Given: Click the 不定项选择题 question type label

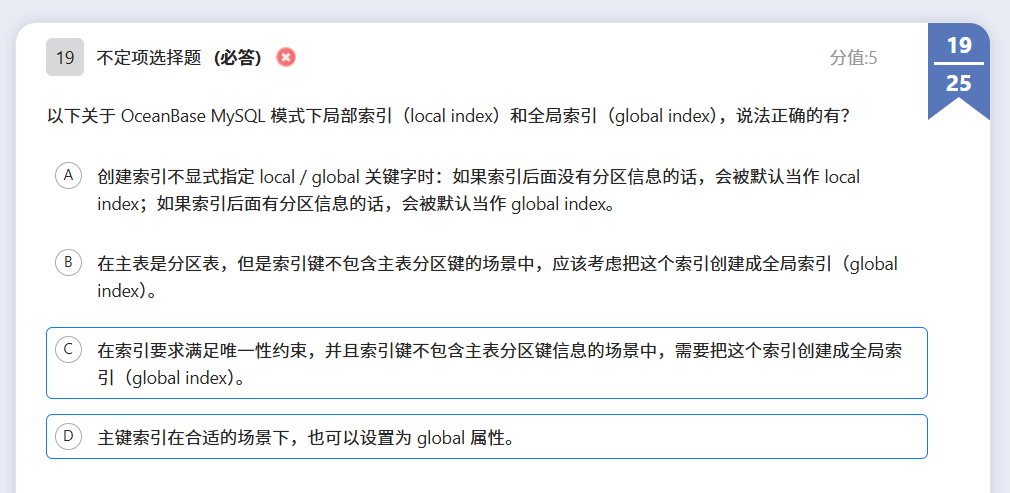Looking at the screenshot, I should click(150, 58).
